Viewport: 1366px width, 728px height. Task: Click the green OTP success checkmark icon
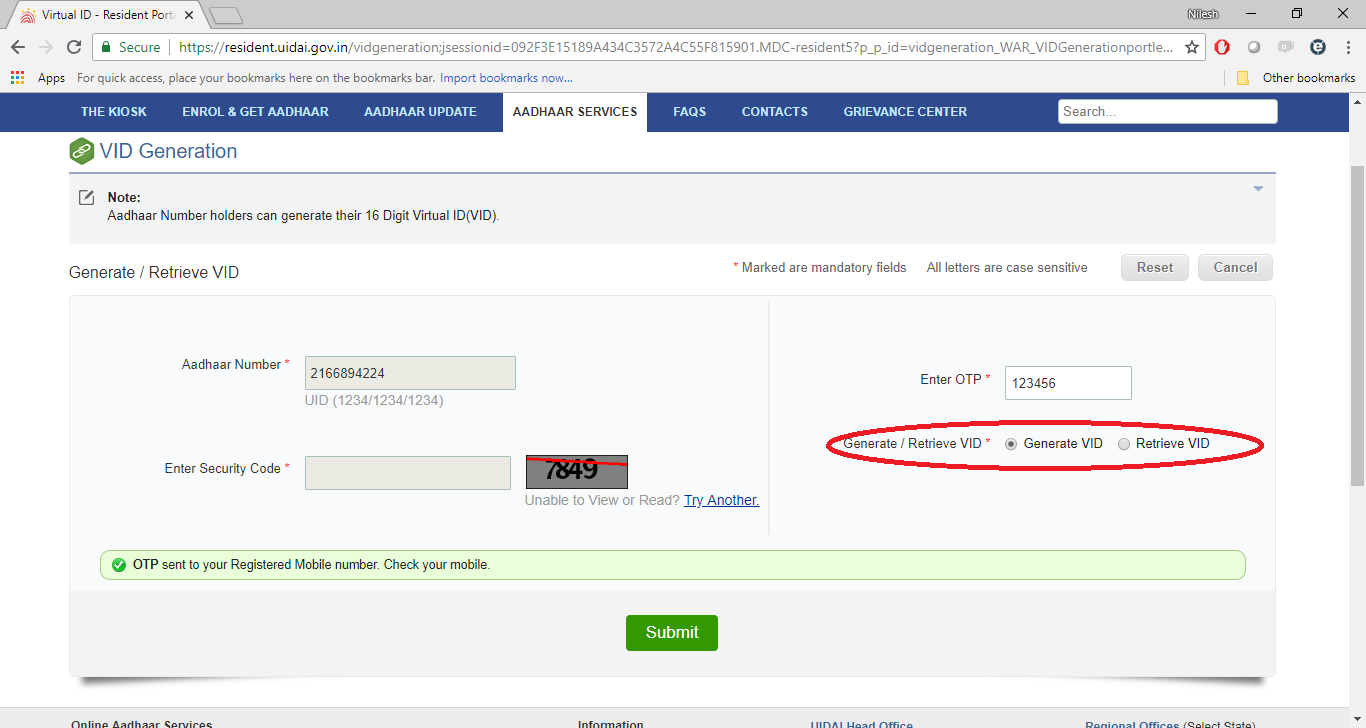tap(119, 565)
